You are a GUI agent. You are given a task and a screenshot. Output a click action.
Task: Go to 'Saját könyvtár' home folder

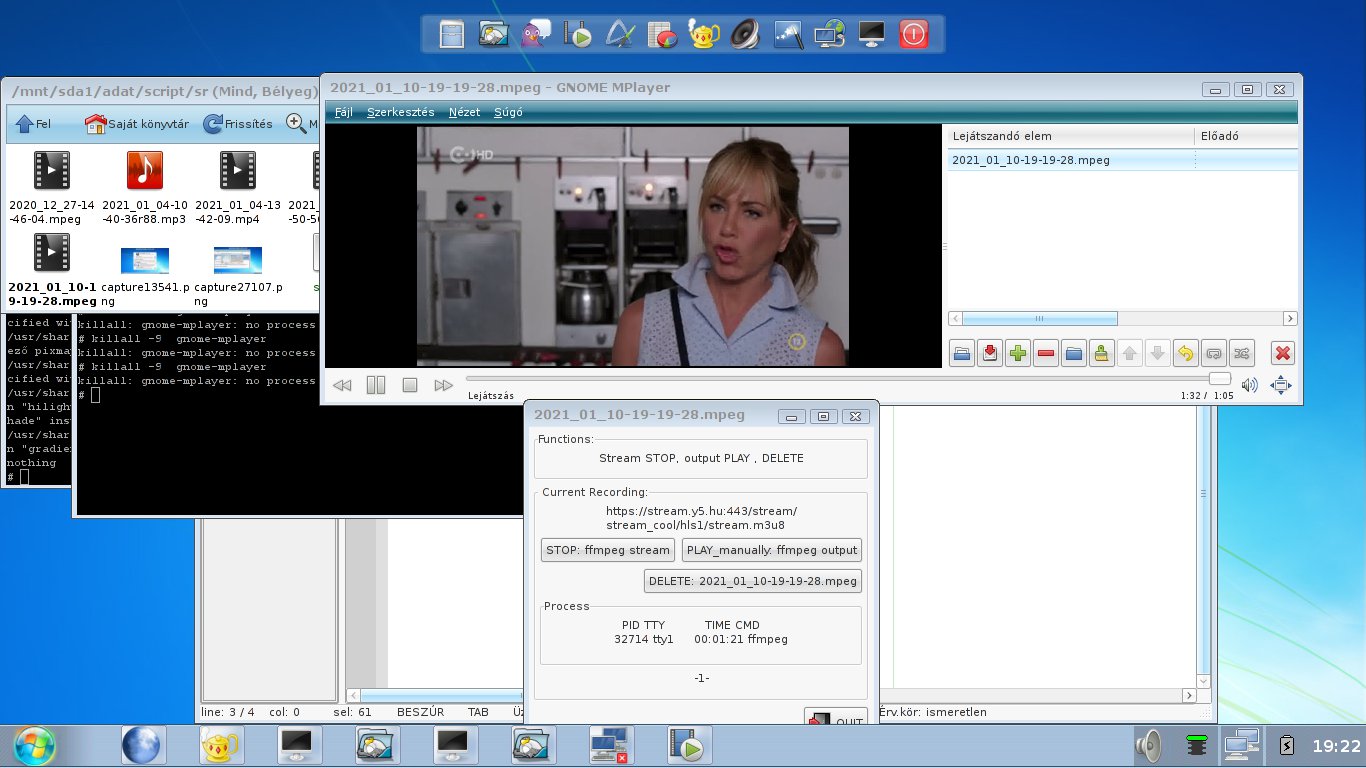click(136, 124)
